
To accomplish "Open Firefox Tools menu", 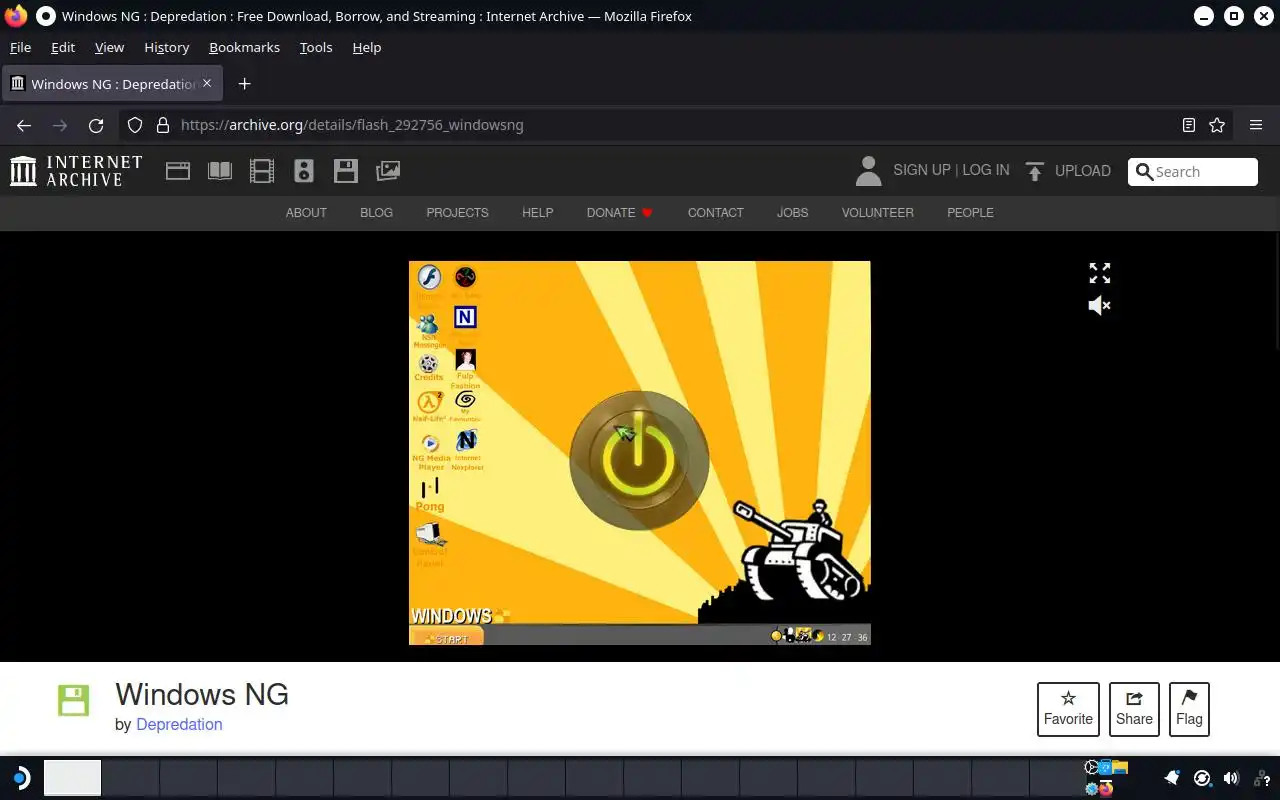I will pyautogui.click(x=316, y=47).
